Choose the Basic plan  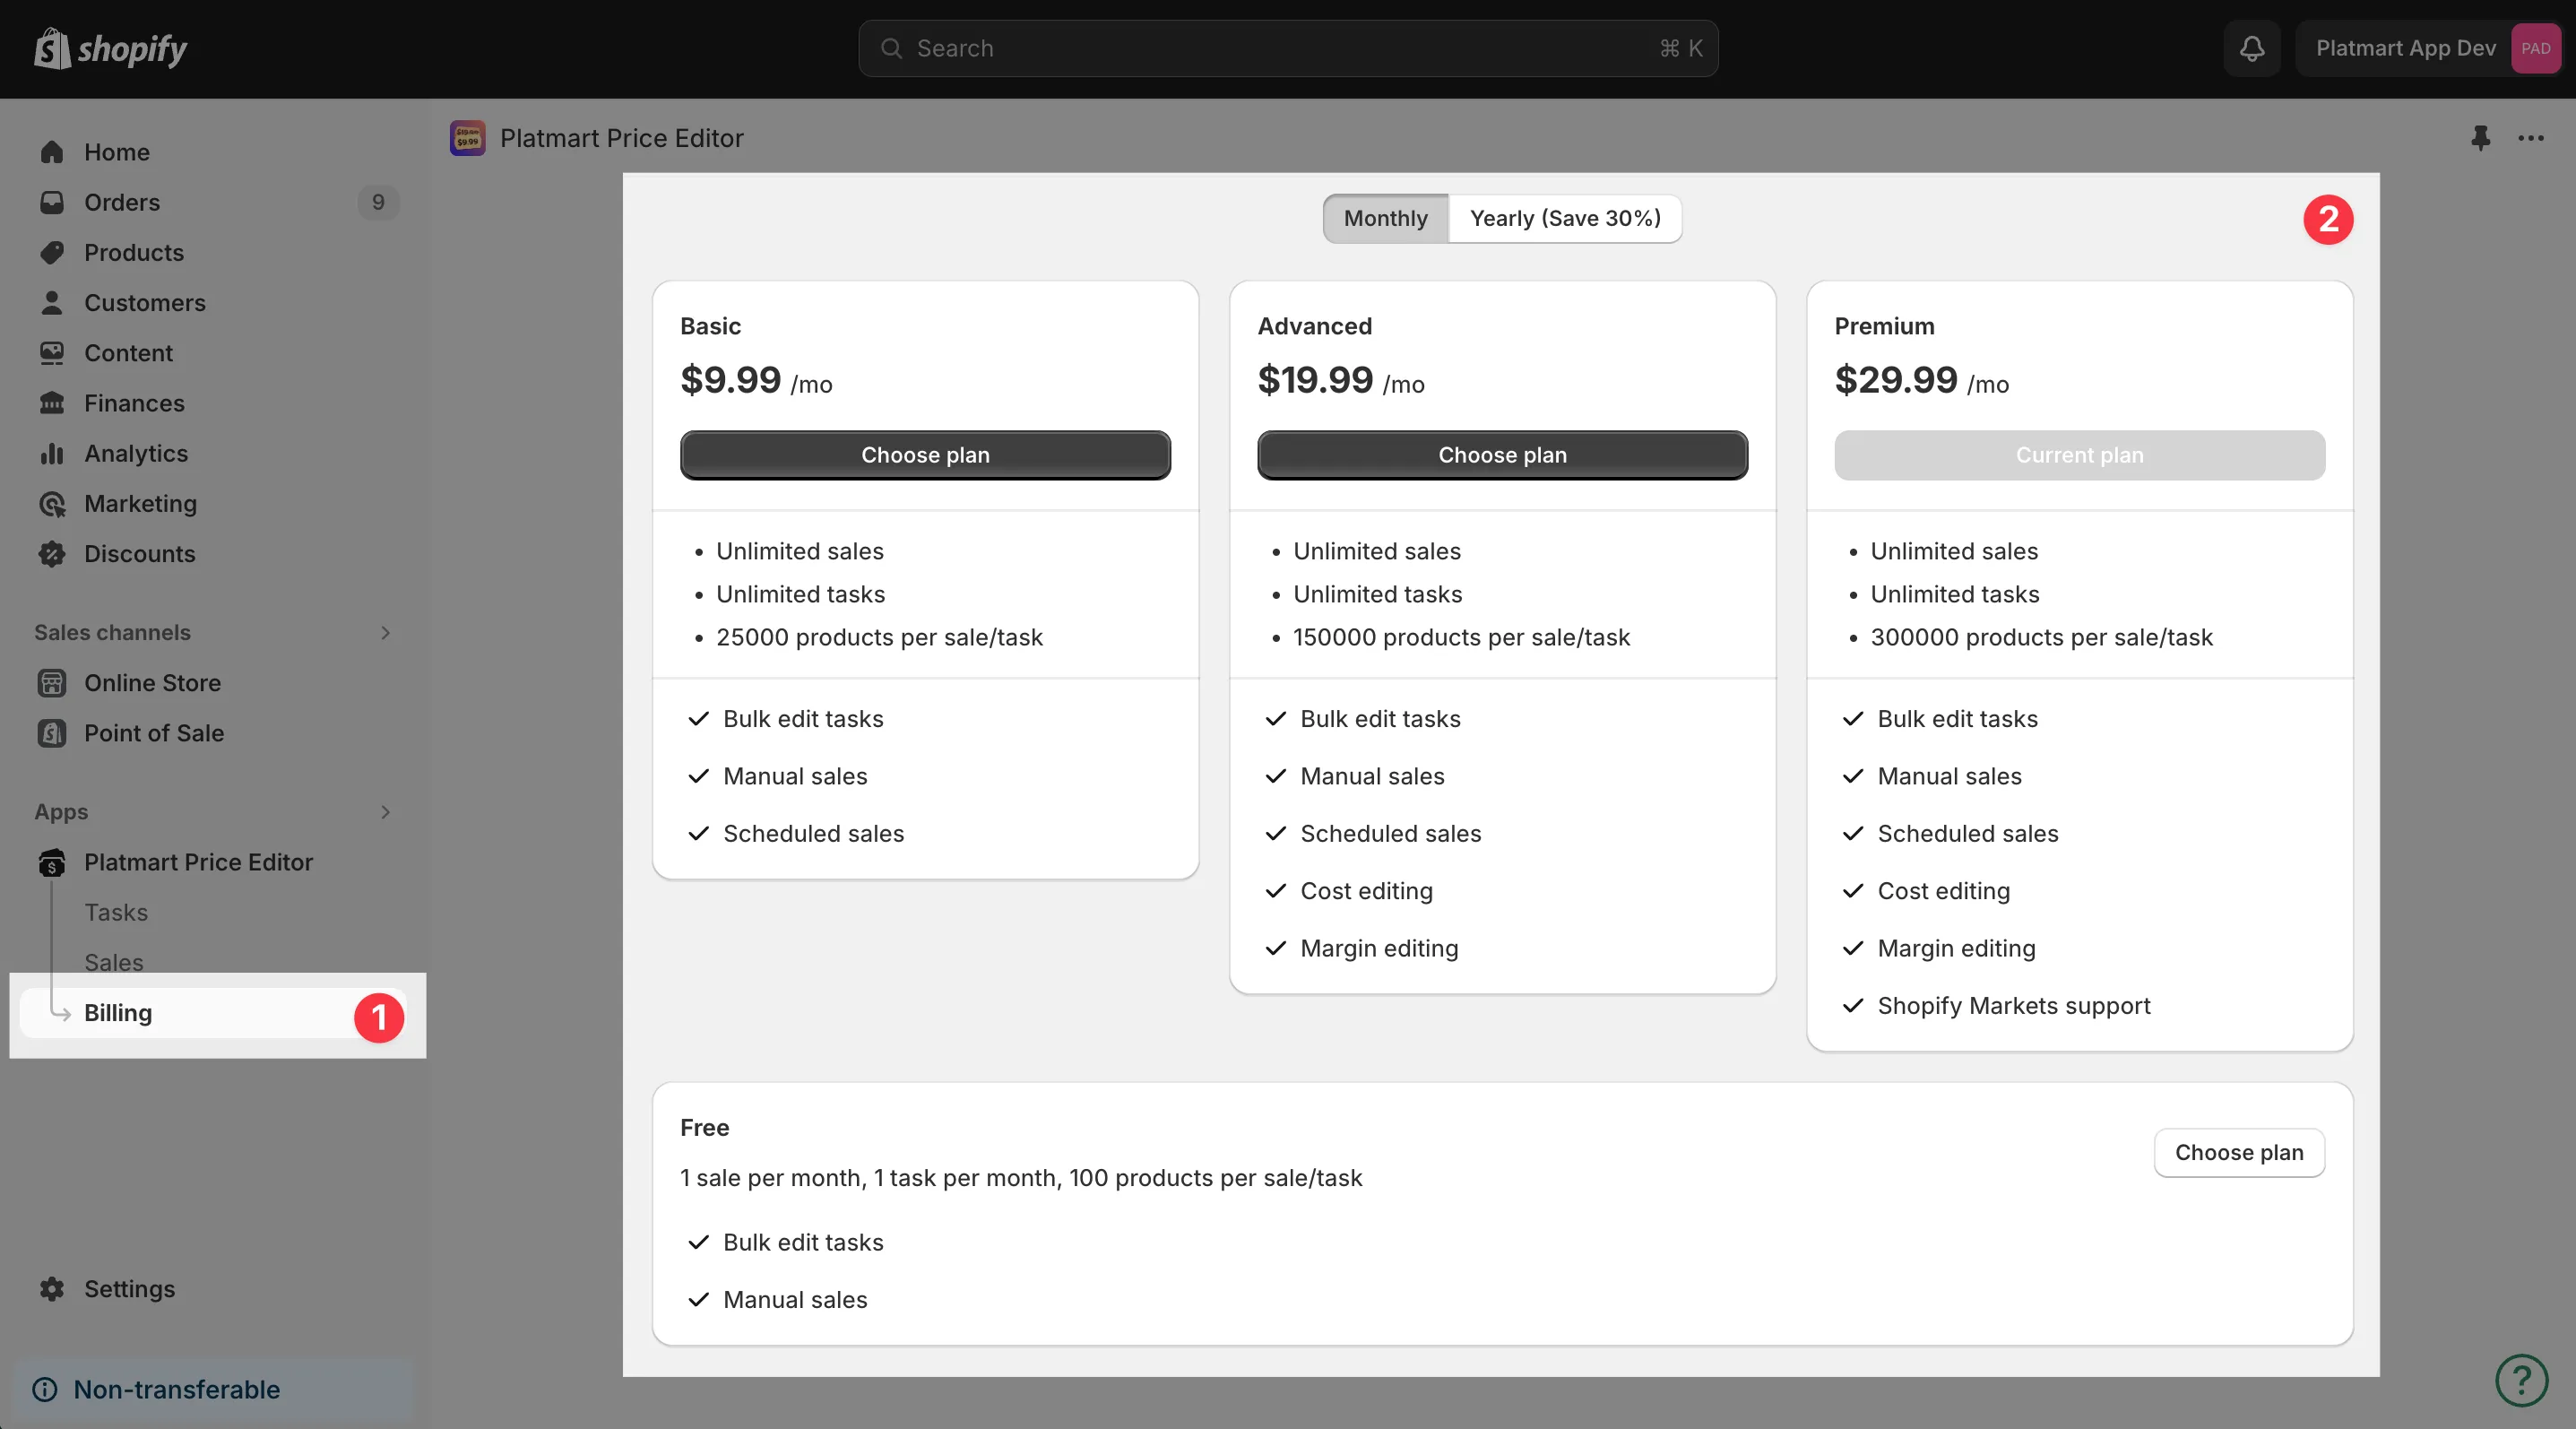[925, 455]
